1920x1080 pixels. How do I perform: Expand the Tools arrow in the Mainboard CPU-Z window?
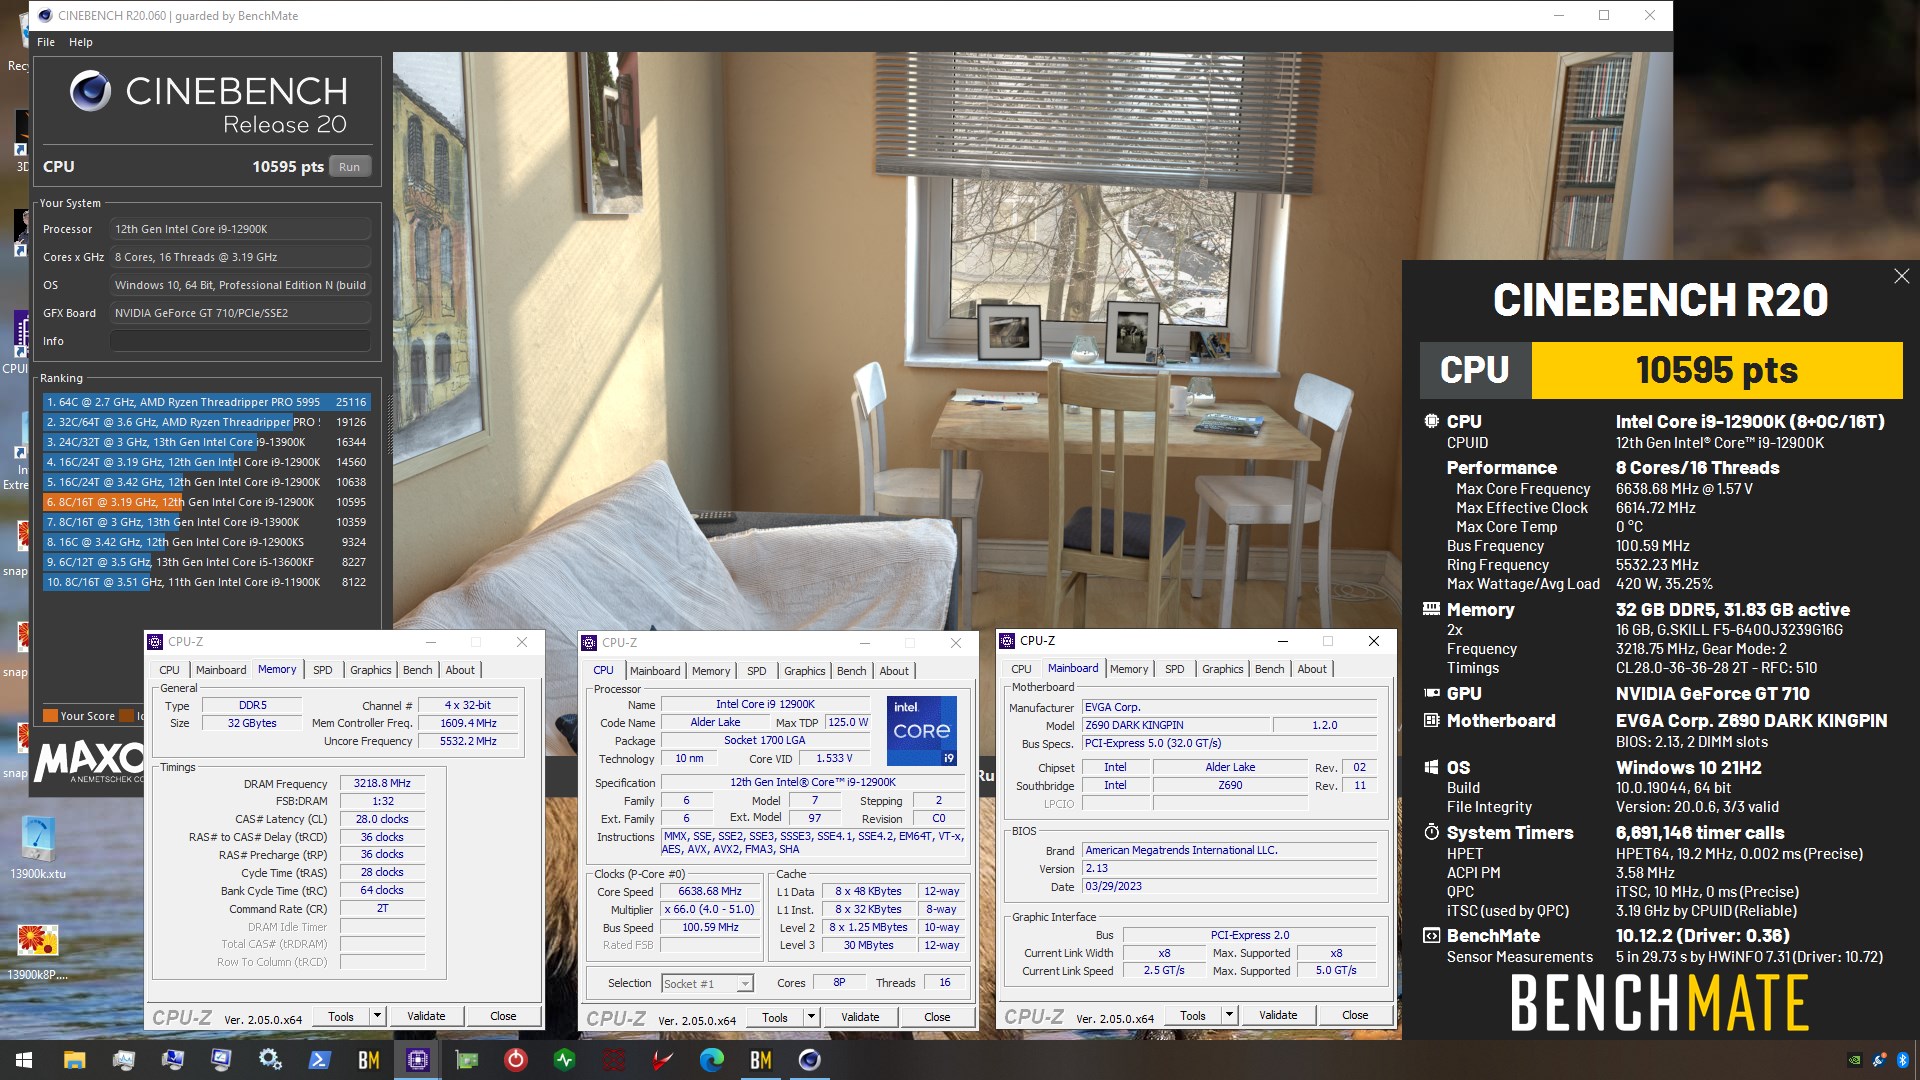[x=1229, y=1015]
